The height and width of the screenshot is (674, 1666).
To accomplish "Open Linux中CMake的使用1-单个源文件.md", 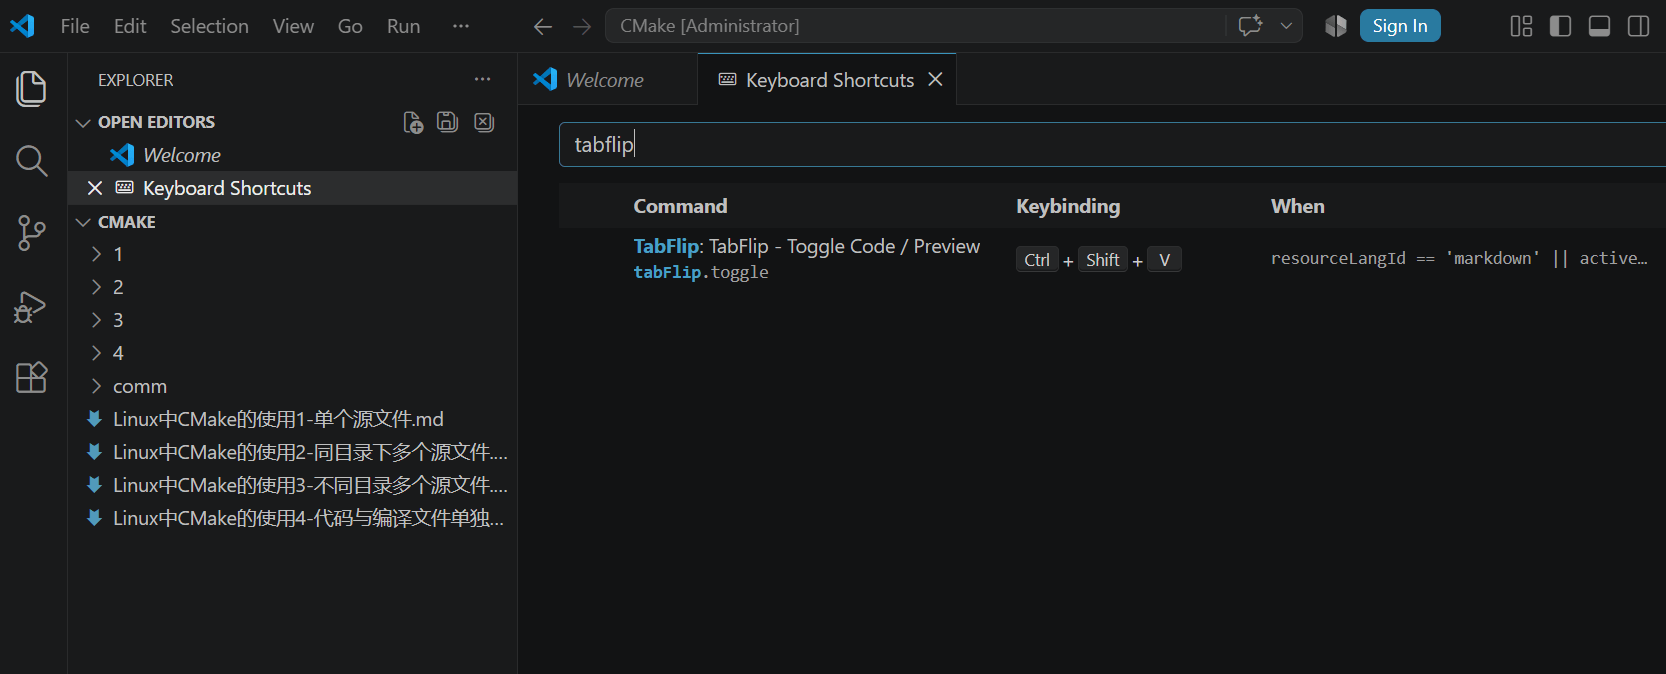I will click(x=292, y=419).
